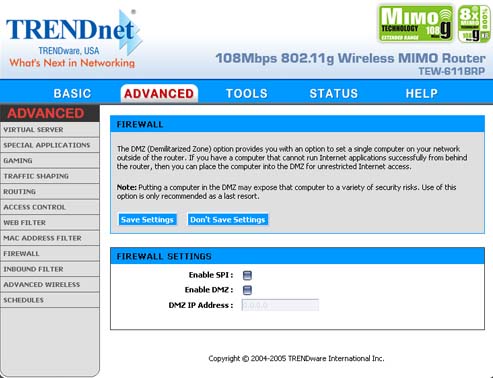Click the 8x MIMO 800% badge
Viewport: 493px width, 378px height.
tap(474, 23)
